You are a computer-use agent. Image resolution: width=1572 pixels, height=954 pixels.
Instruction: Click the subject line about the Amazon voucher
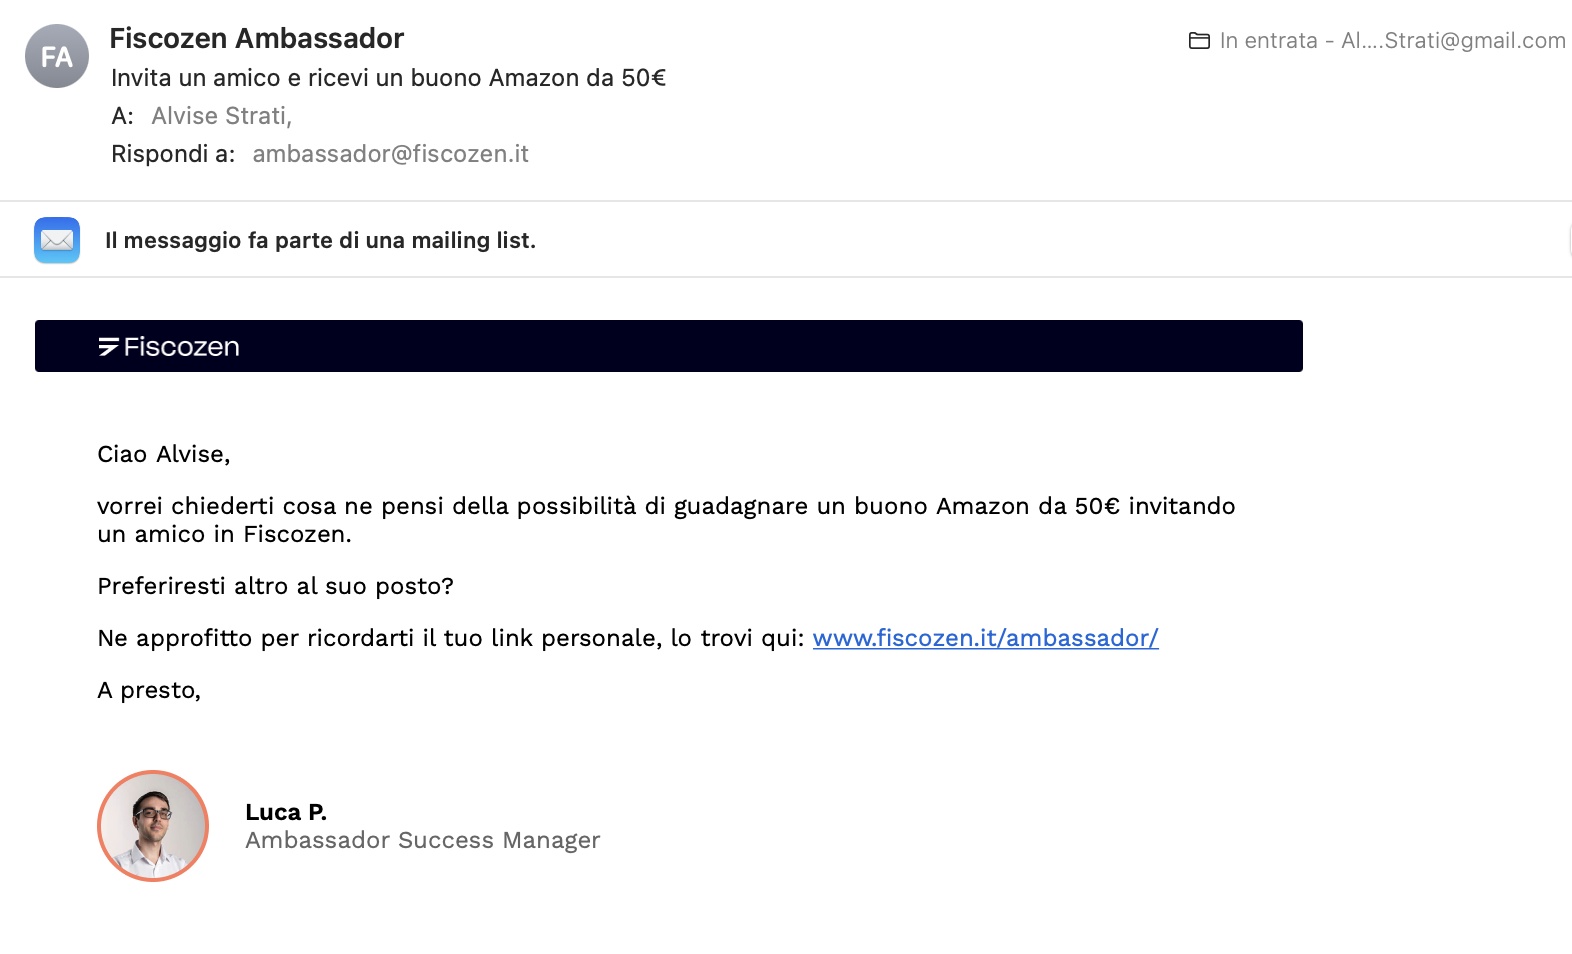coord(388,78)
